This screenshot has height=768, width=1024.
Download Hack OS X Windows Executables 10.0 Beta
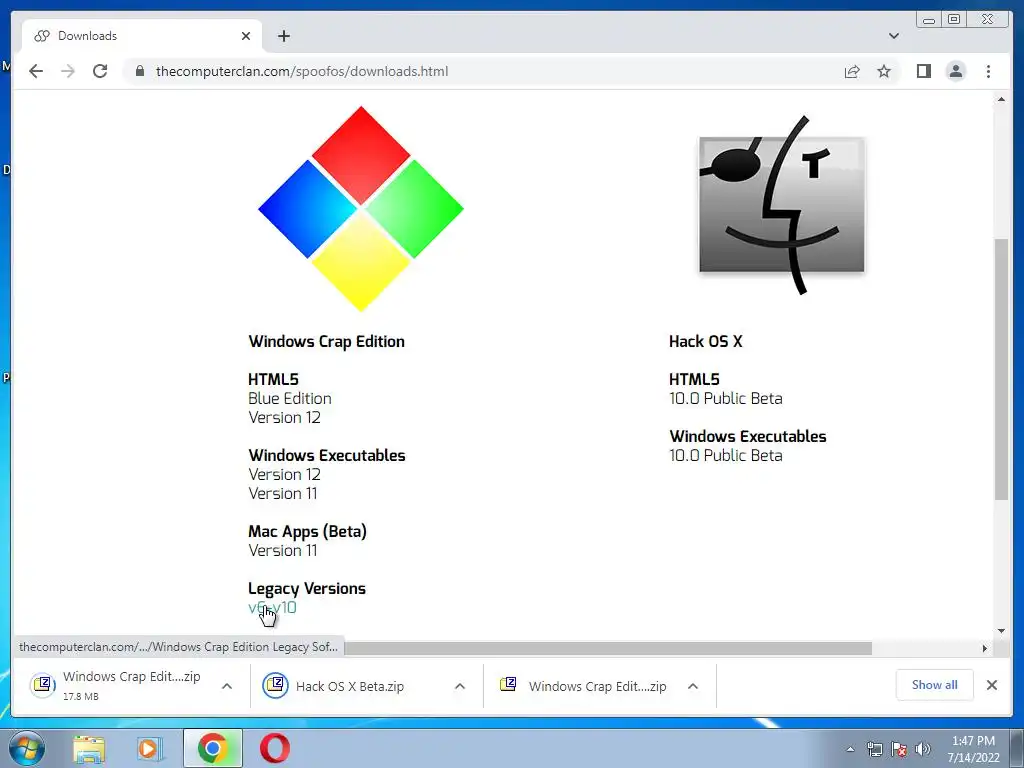coord(726,455)
